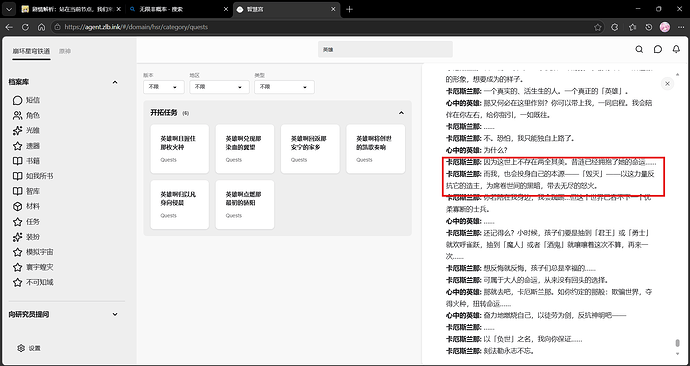The height and width of the screenshot is (366, 690).
Task: Open the browser extensions icon
Action: point(615,27)
